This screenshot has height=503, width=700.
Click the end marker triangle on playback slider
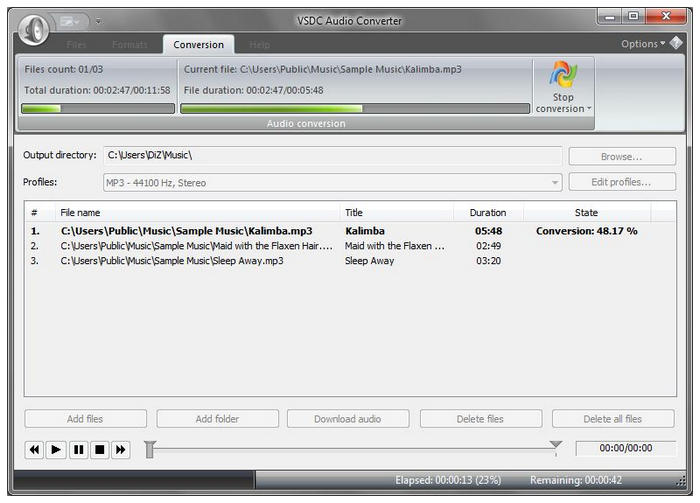pos(556,444)
